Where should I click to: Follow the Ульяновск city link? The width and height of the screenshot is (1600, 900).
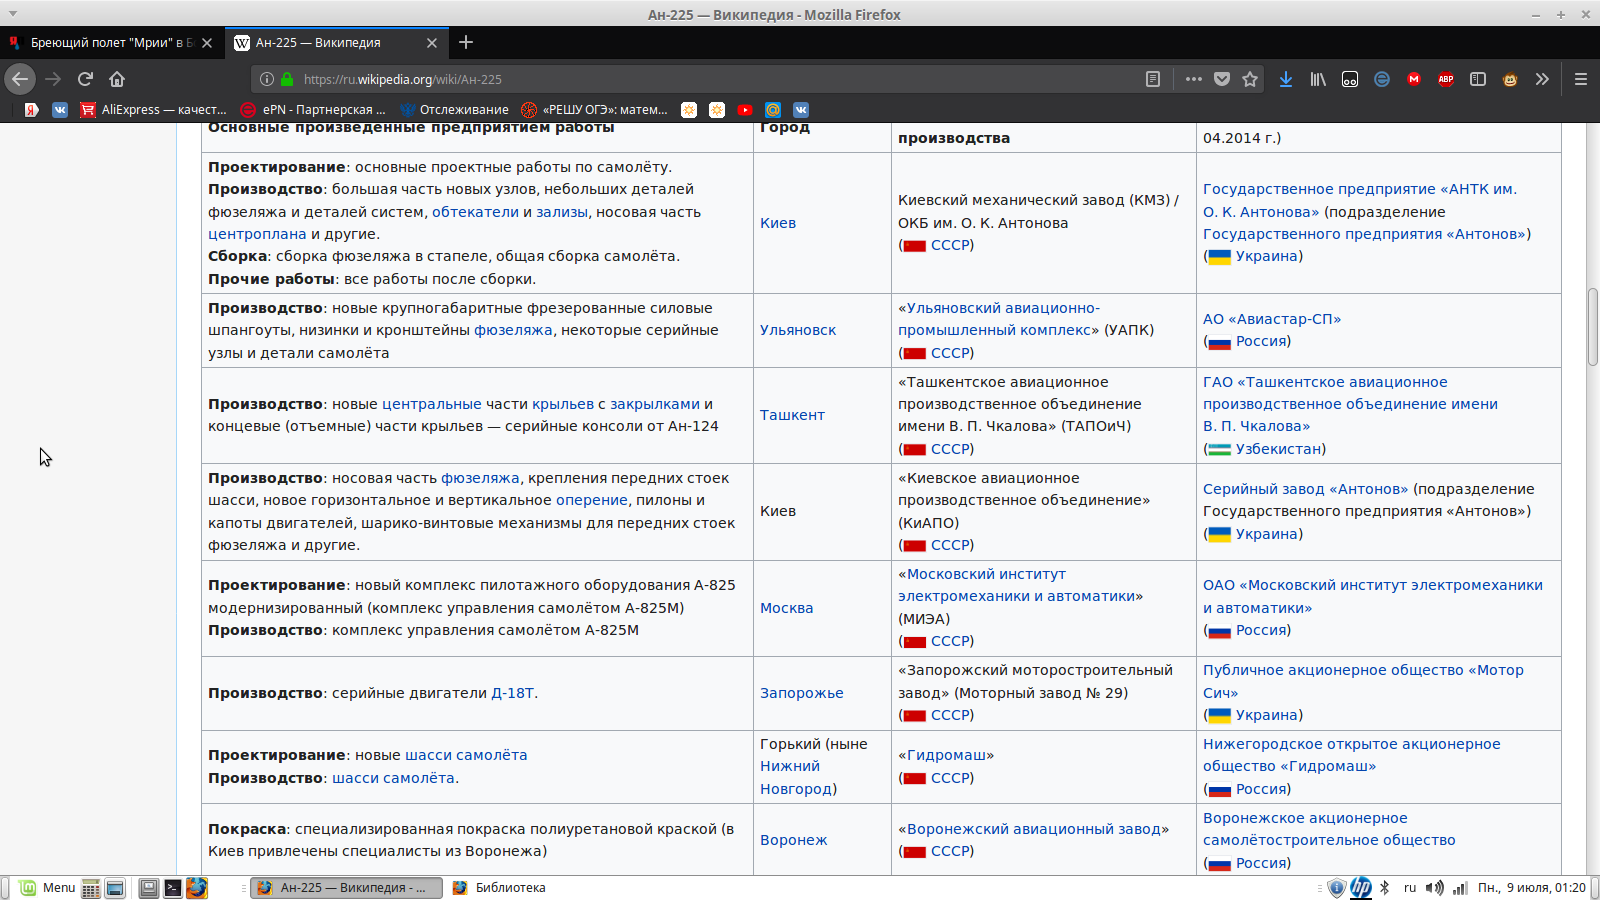pyautogui.click(x=798, y=330)
